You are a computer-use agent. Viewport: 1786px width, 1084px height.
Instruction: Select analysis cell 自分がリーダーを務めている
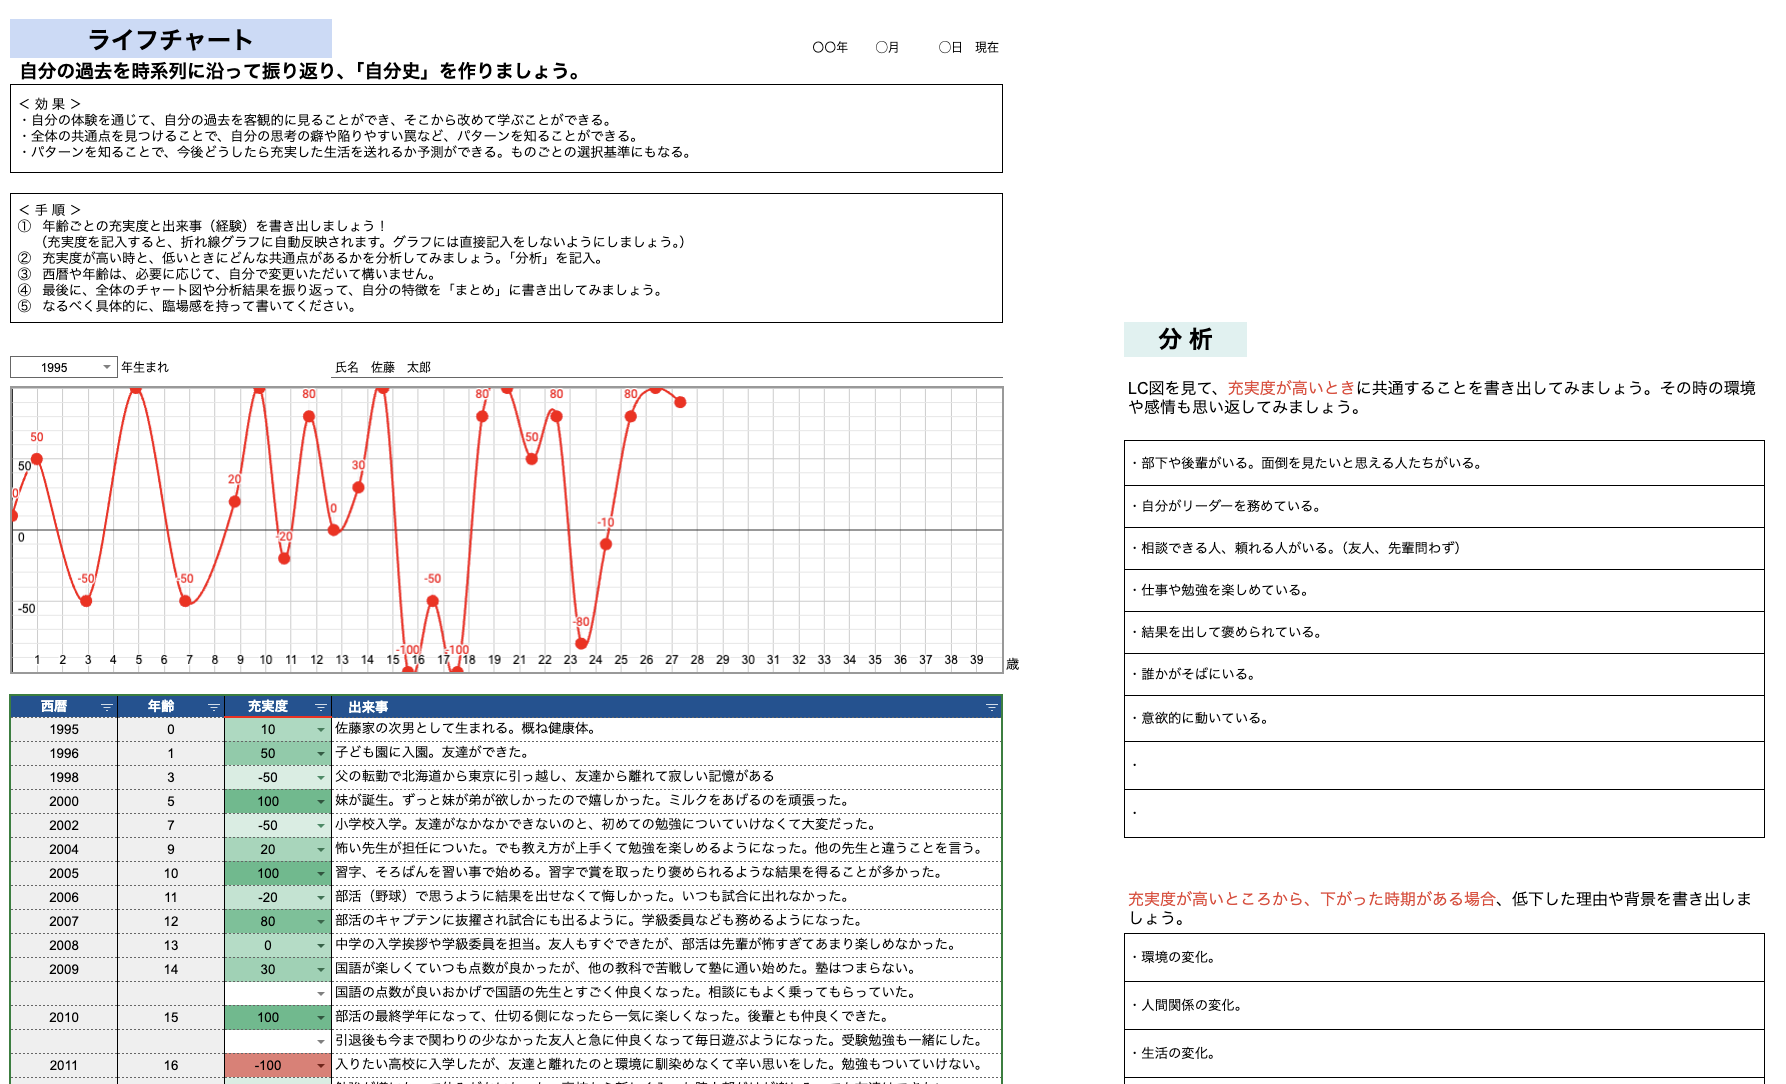[x=1443, y=506]
